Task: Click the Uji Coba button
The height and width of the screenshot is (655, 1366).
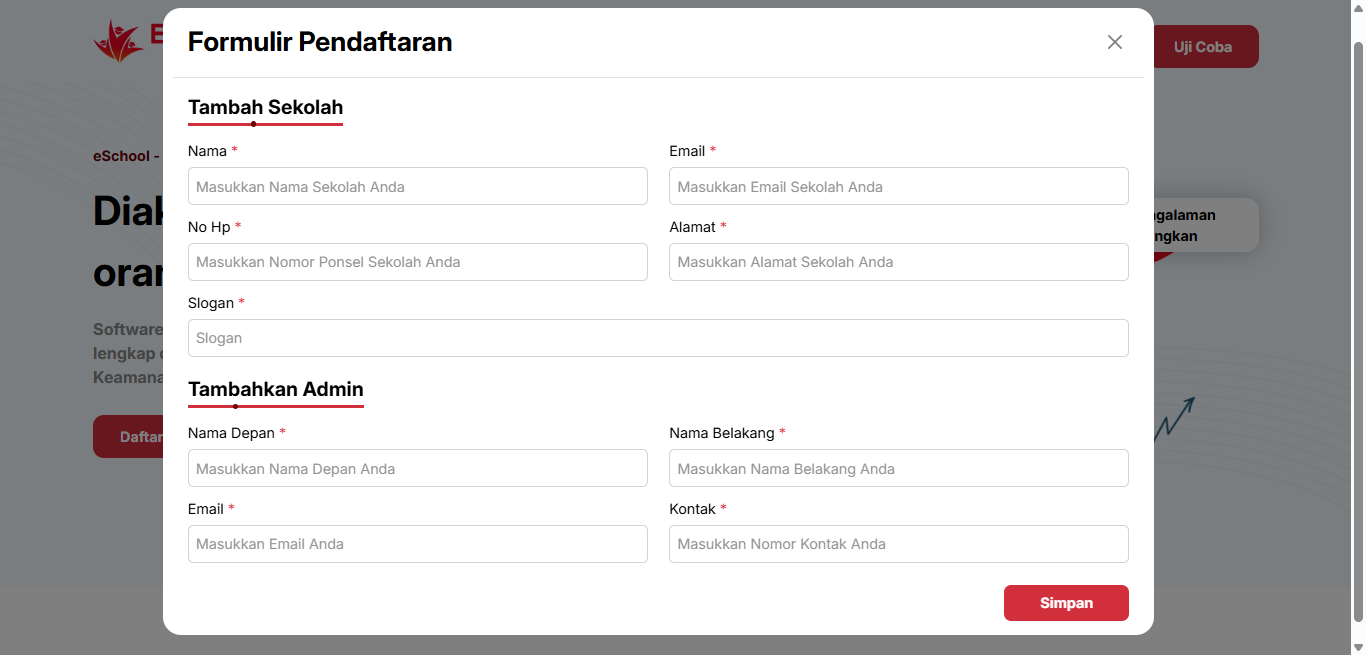Action: click(x=1206, y=47)
